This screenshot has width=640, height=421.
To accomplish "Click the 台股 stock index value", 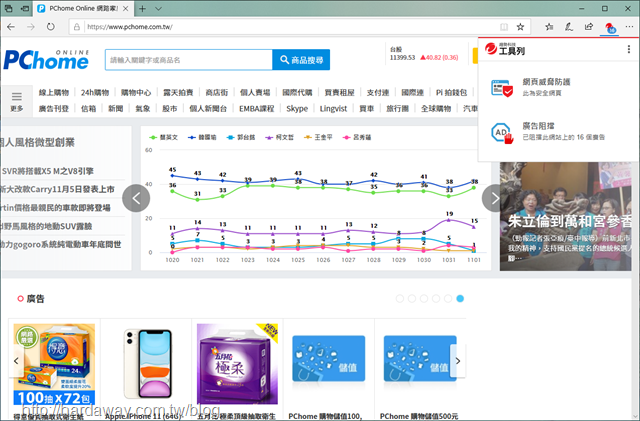I will (x=402, y=58).
